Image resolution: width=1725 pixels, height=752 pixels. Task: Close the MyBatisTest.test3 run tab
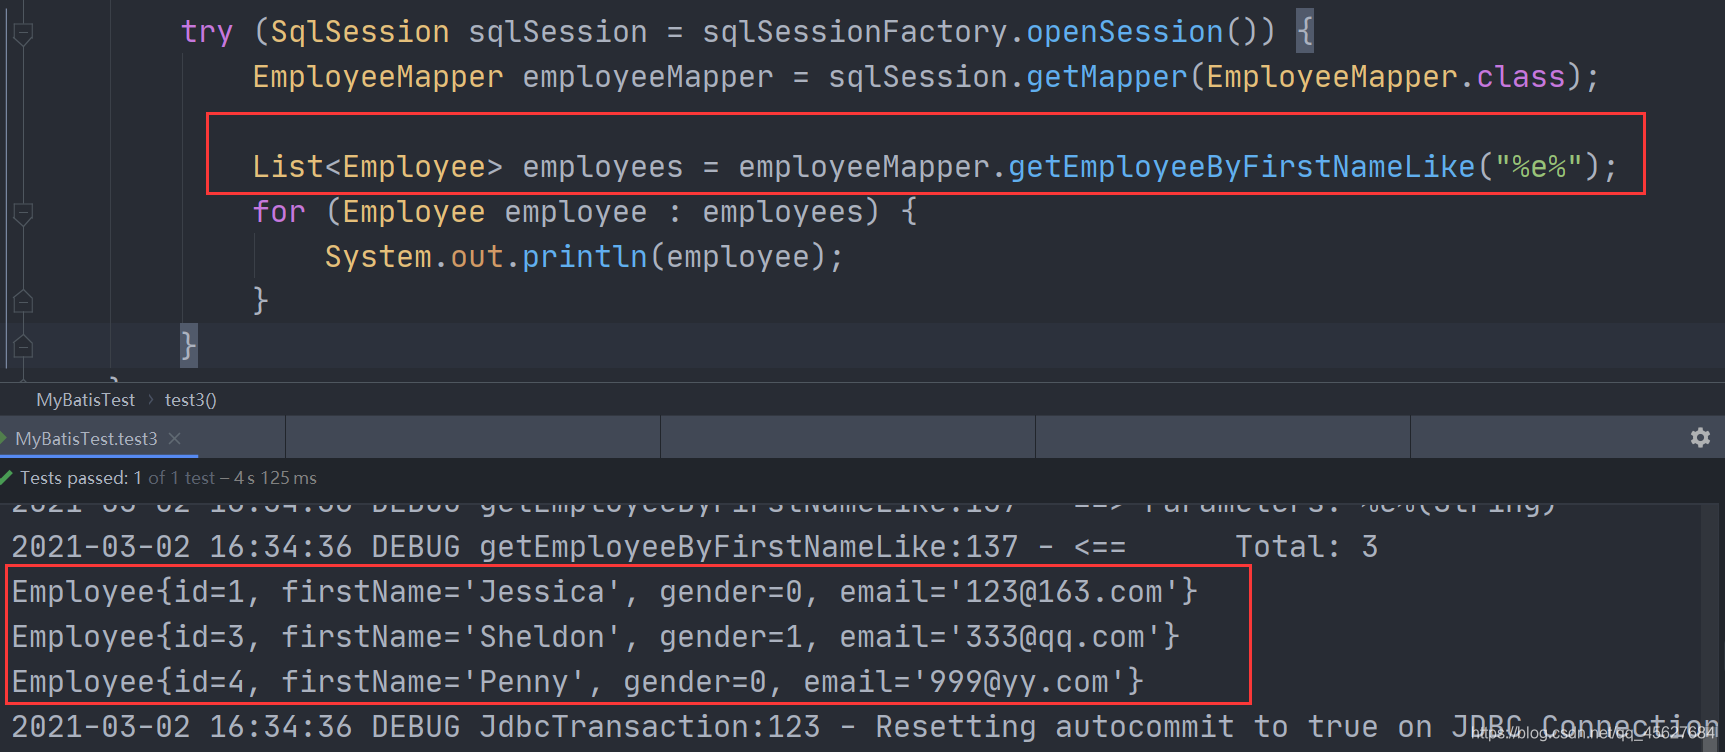(175, 439)
